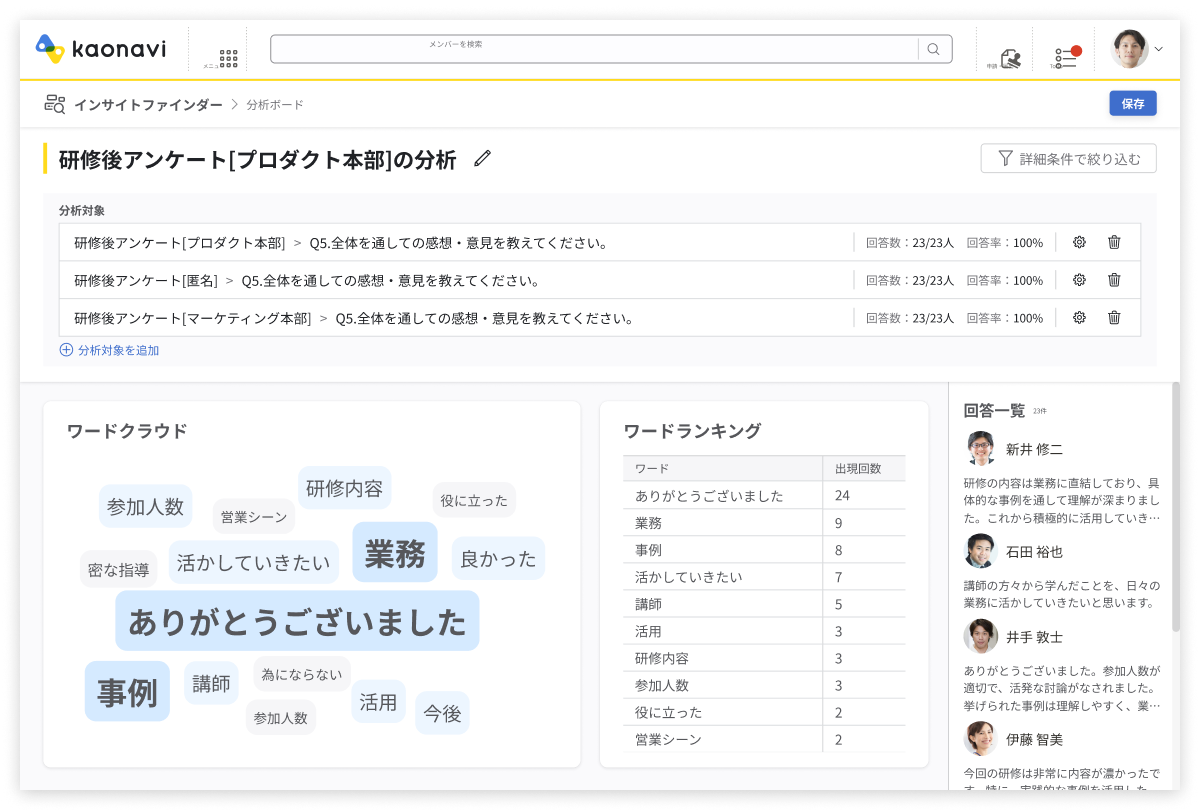Click the Insight Finder icon in breadcrumb
This screenshot has width=1200, height=810.
point(55,104)
